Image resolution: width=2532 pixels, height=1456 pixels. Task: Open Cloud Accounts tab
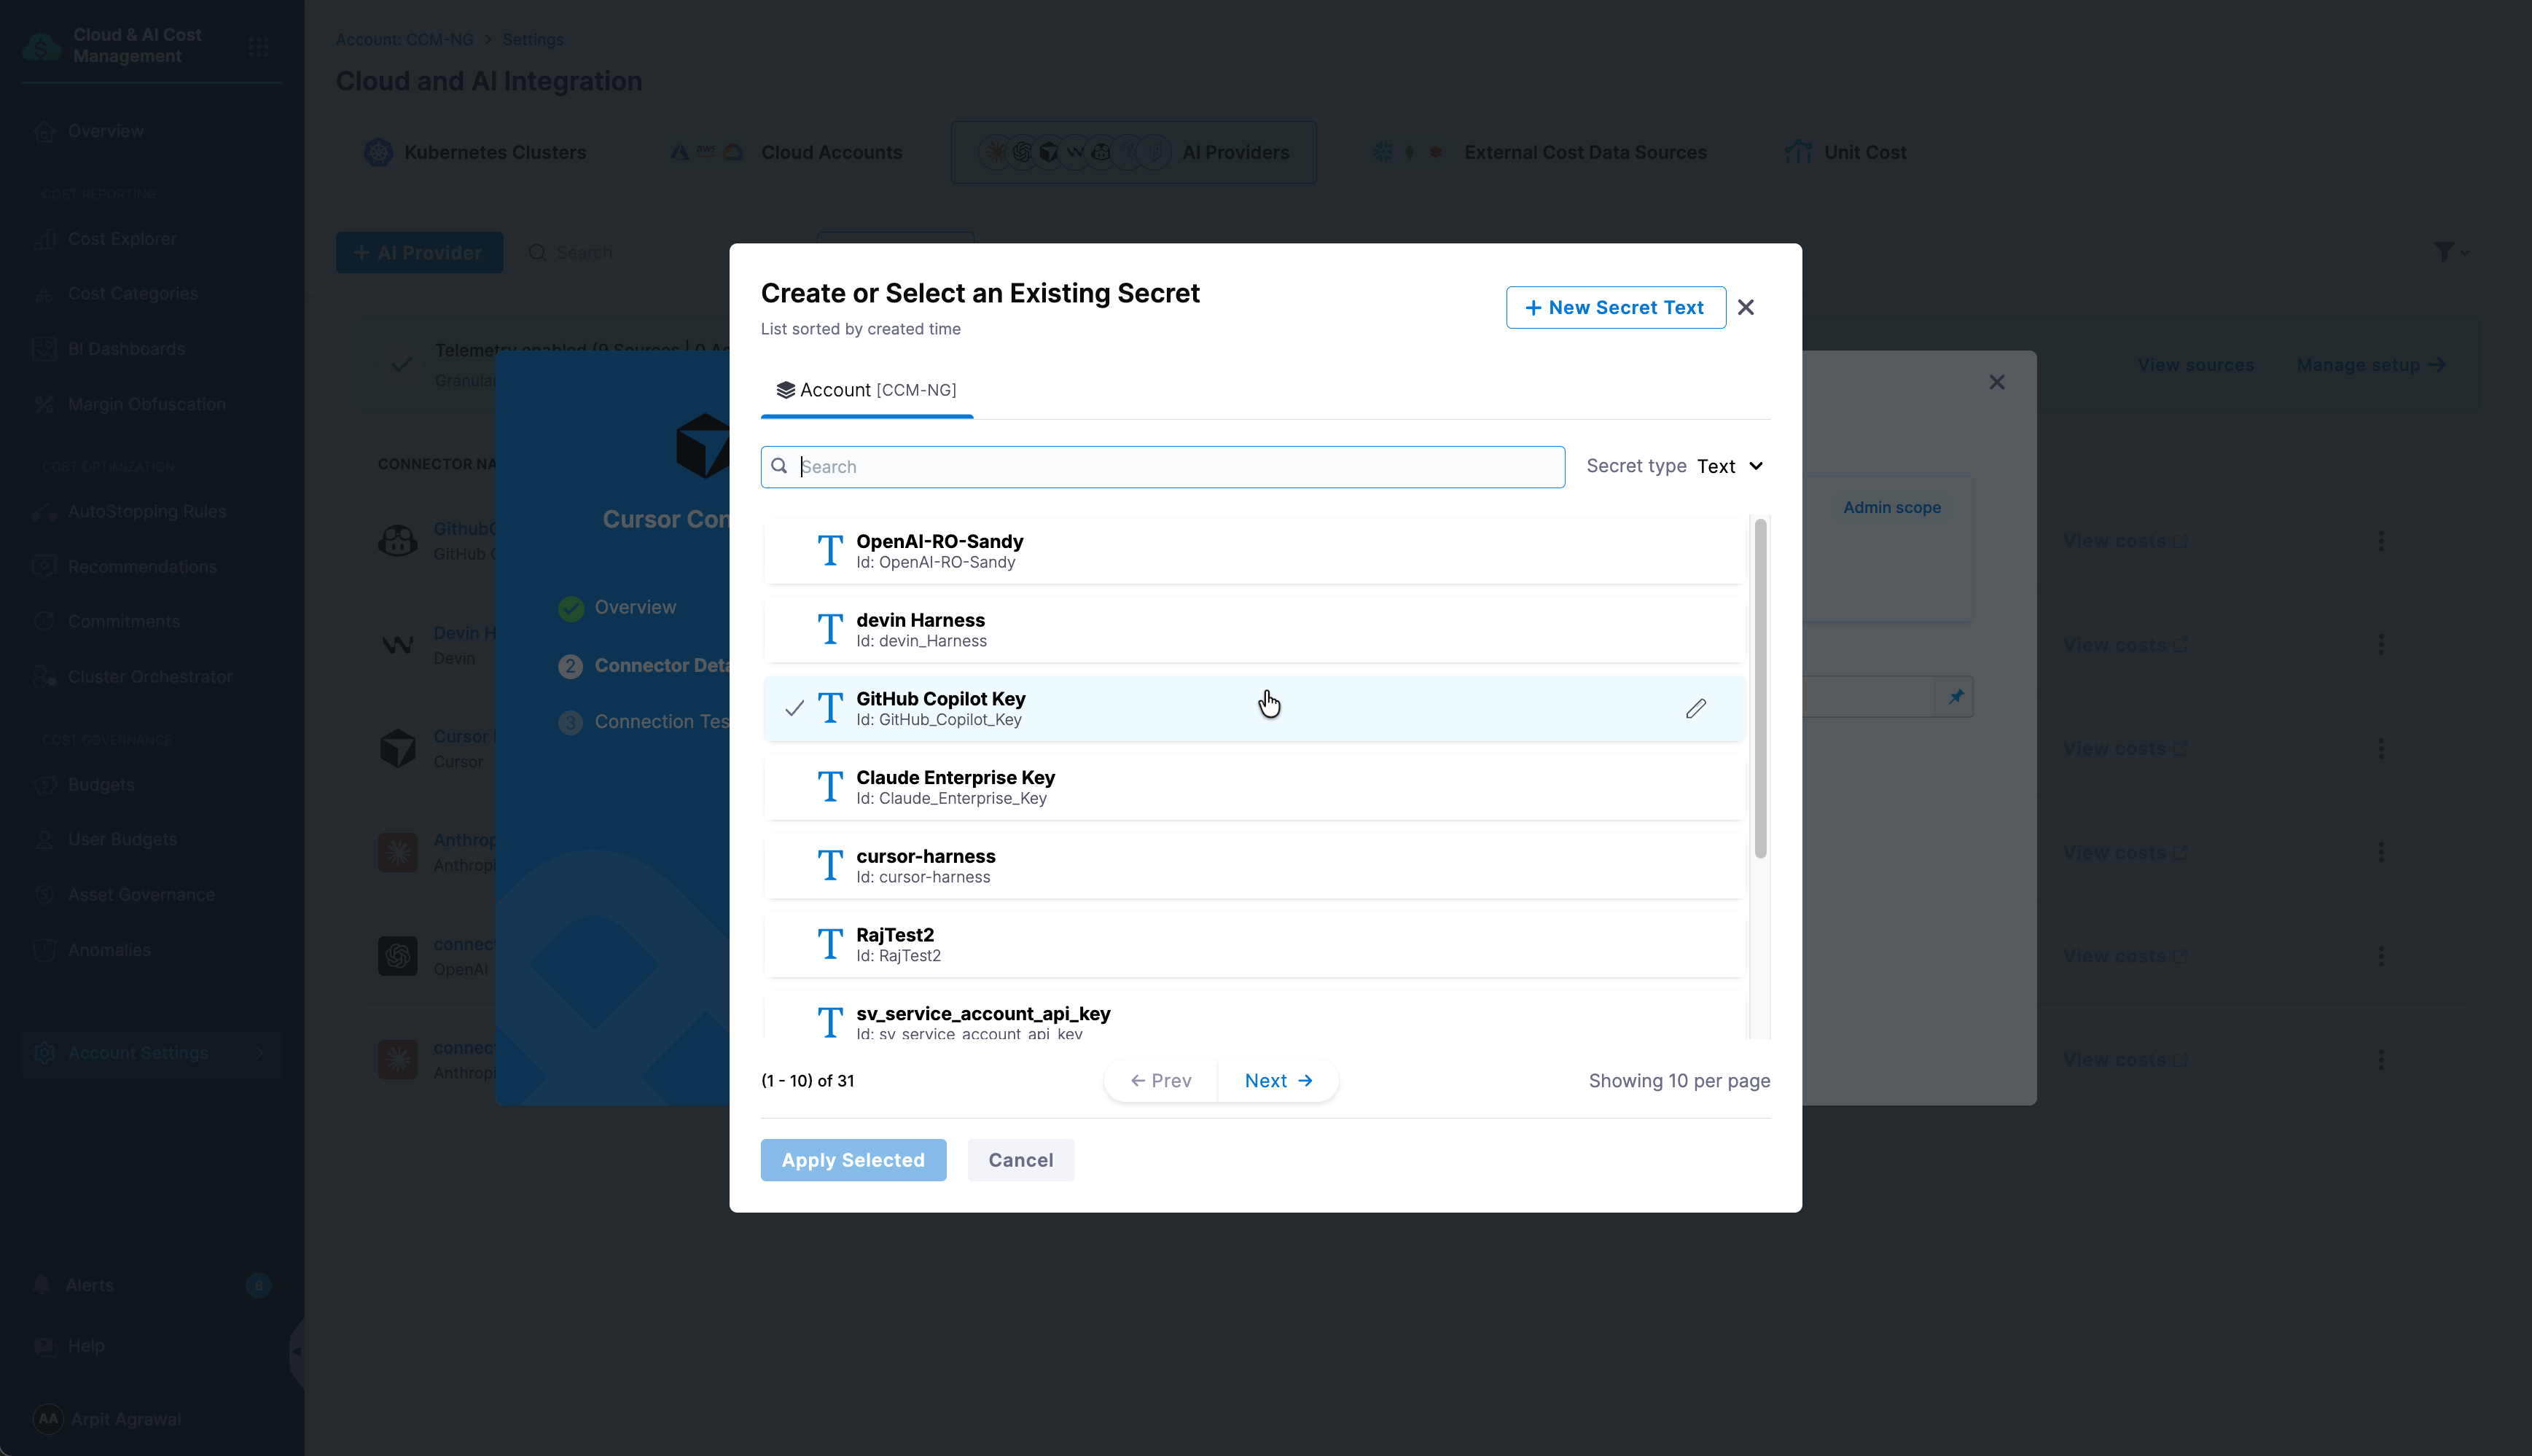(785, 152)
